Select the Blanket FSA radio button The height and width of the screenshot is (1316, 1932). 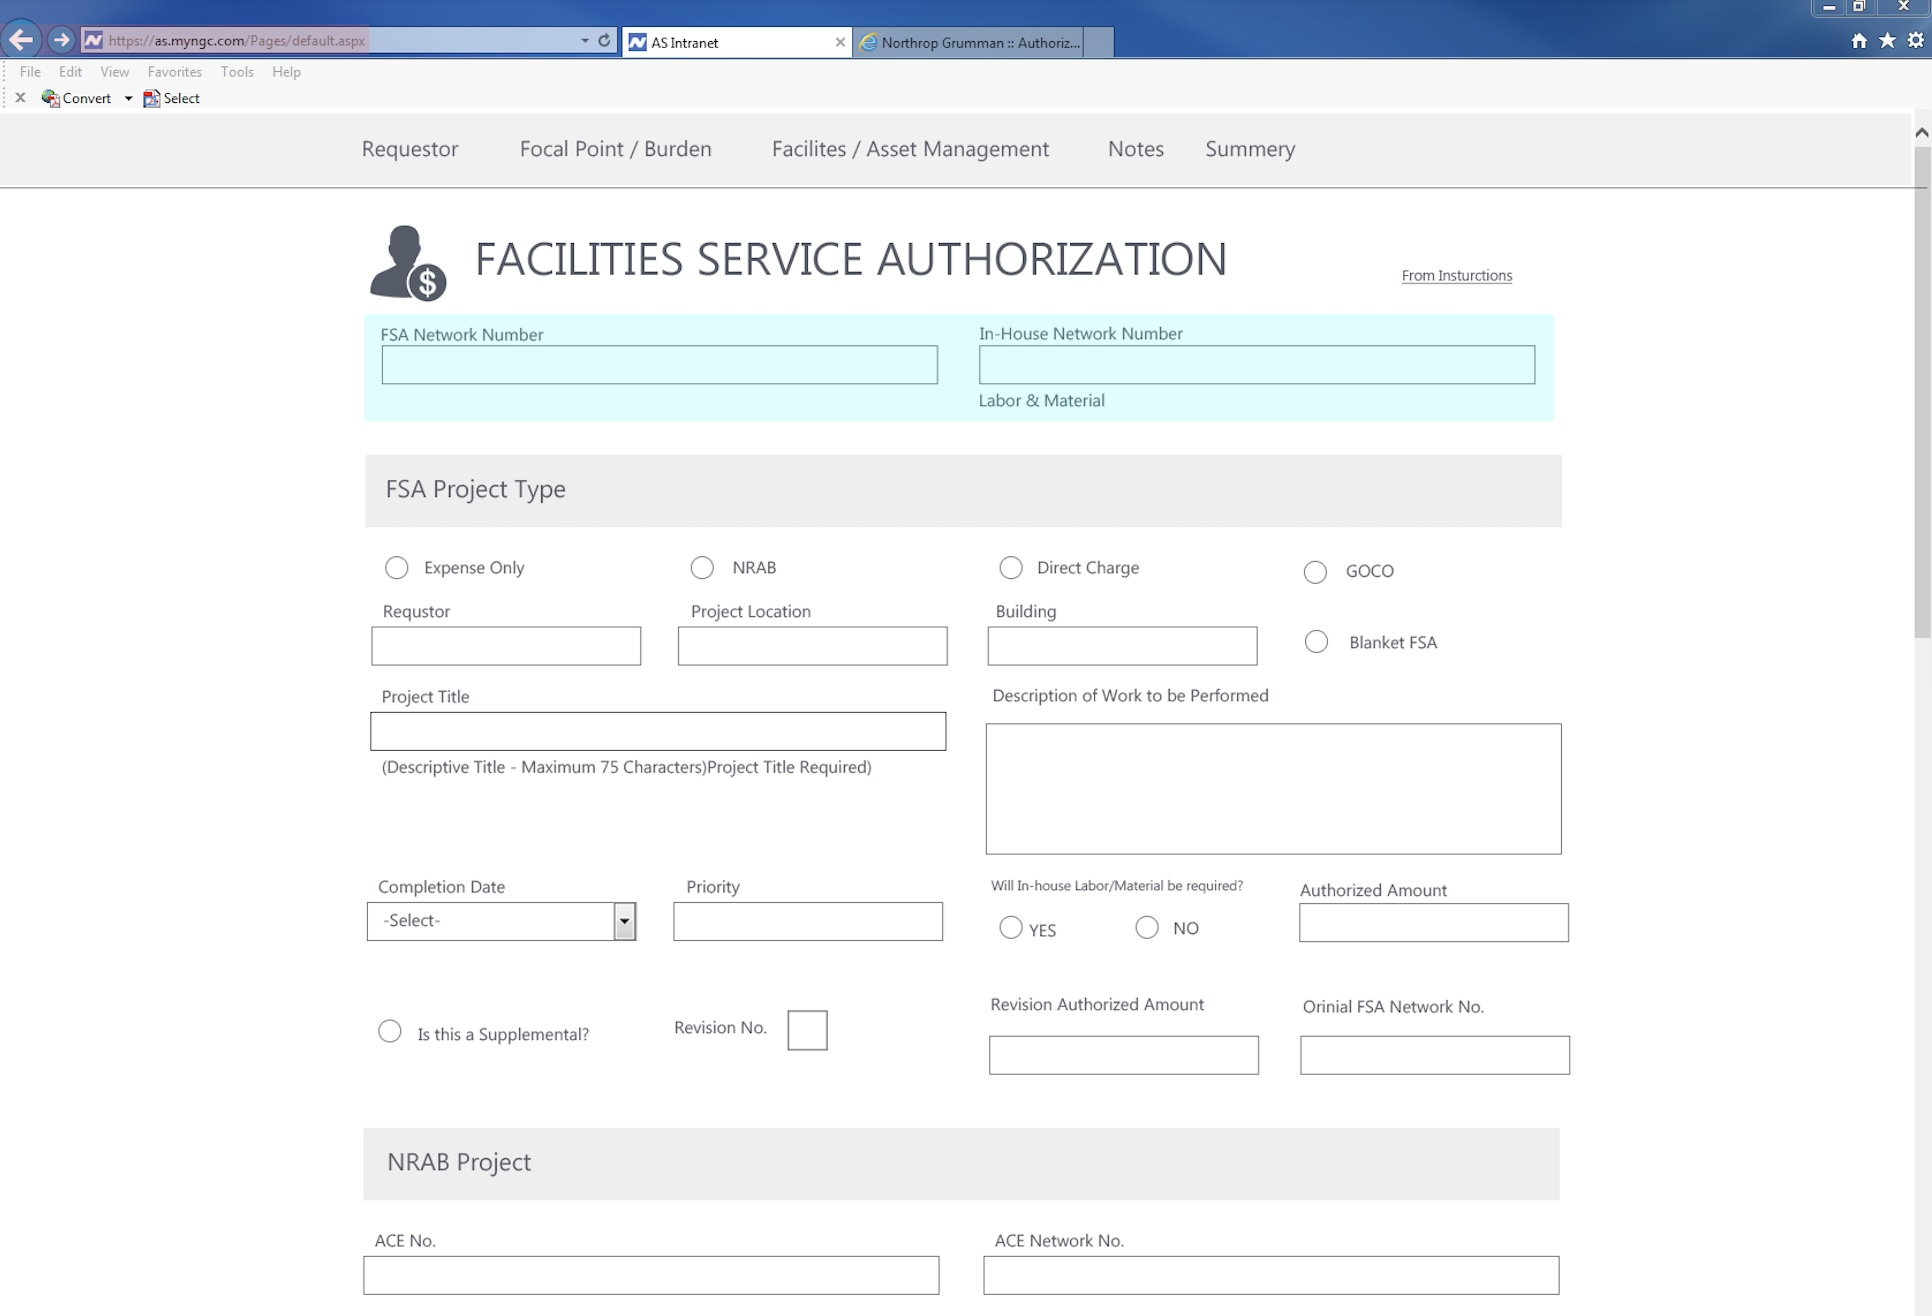coord(1316,642)
